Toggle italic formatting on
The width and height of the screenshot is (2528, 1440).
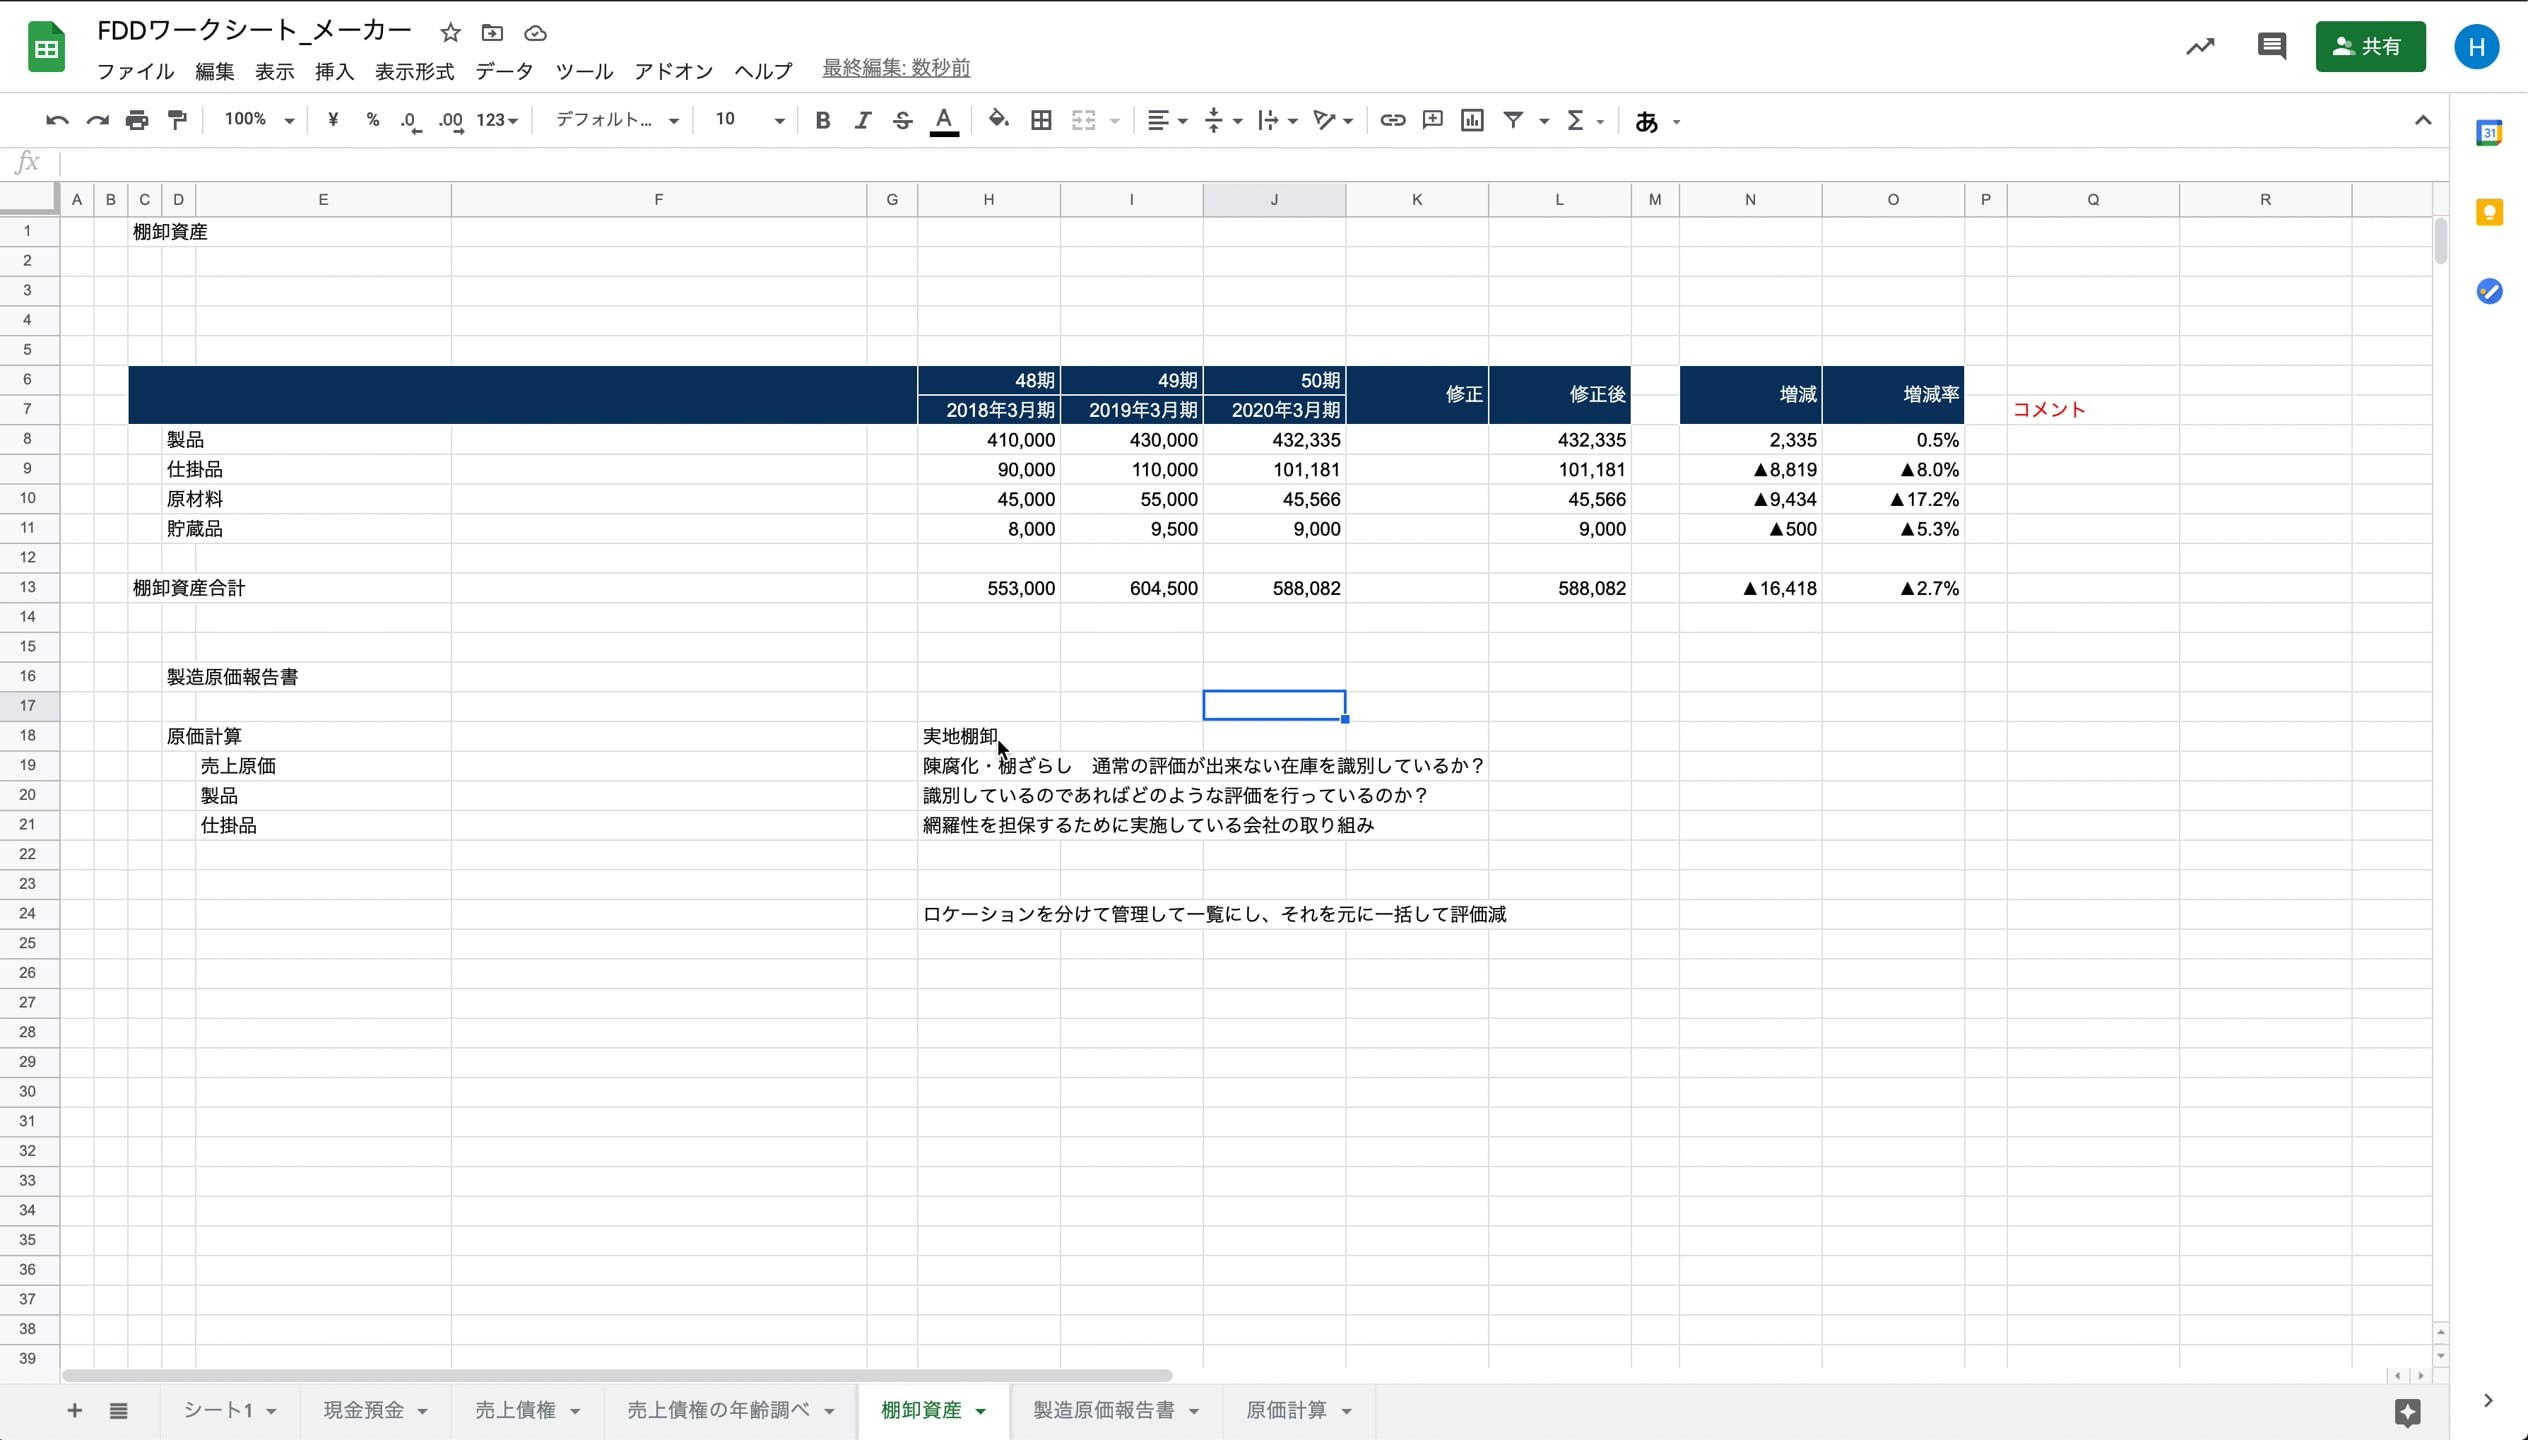[x=862, y=120]
